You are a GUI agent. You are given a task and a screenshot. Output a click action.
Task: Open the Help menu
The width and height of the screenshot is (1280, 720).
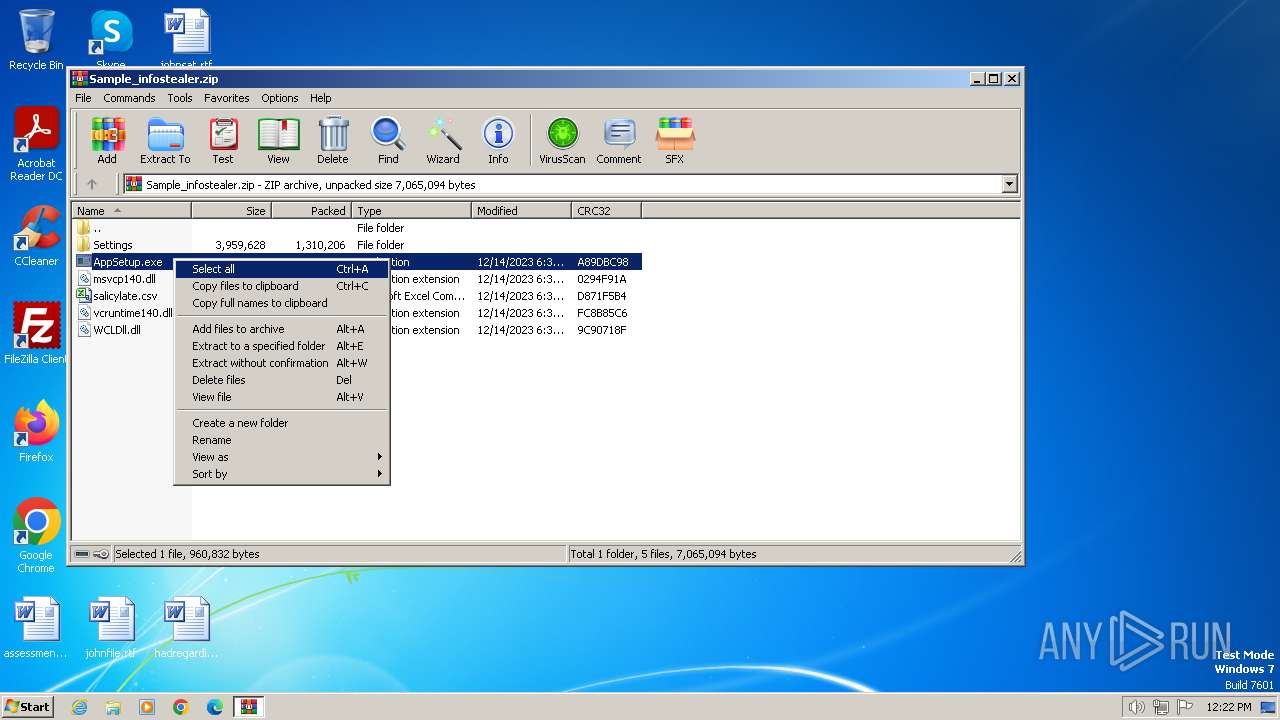pyautogui.click(x=320, y=98)
